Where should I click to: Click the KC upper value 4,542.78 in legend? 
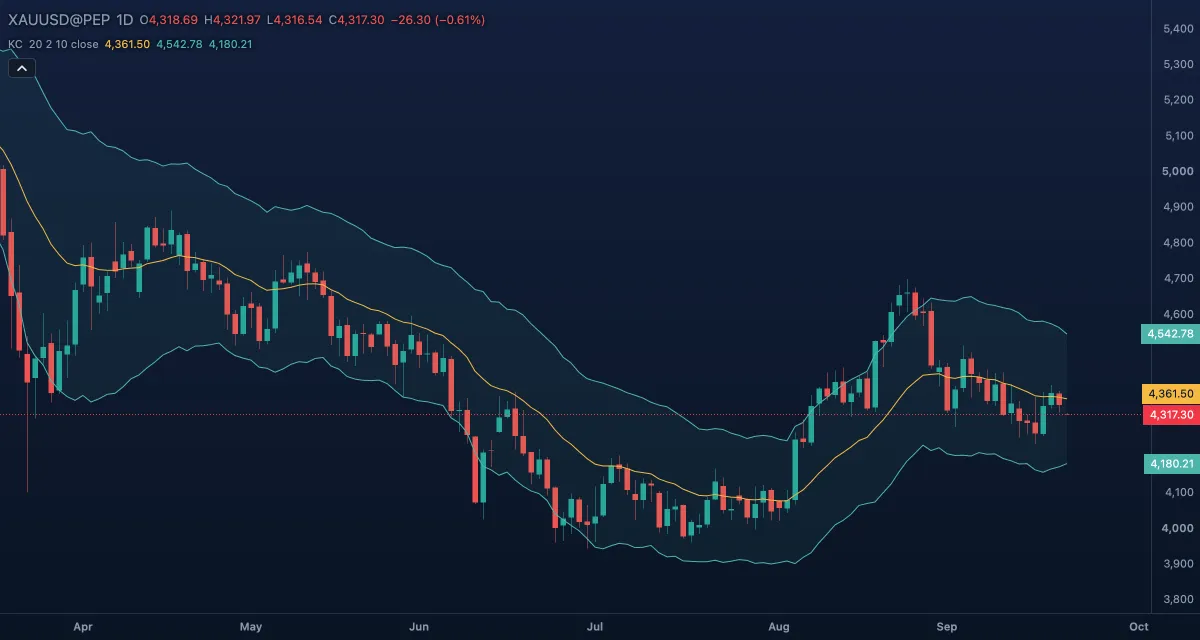click(179, 44)
